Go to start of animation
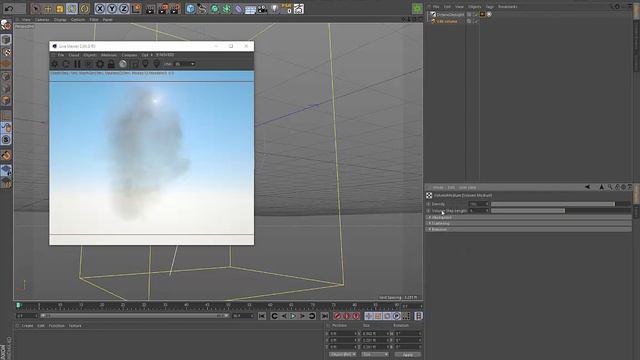The width and height of the screenshot is (640, 360). pos(262,316)
